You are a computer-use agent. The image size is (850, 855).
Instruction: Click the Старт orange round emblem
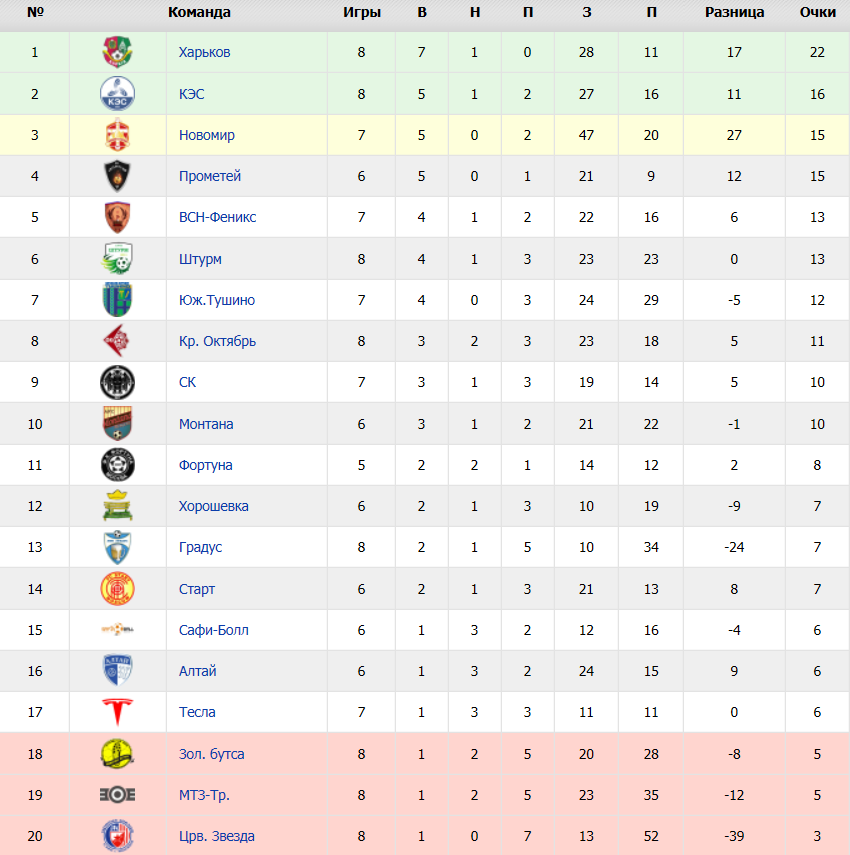click(117, 589)
